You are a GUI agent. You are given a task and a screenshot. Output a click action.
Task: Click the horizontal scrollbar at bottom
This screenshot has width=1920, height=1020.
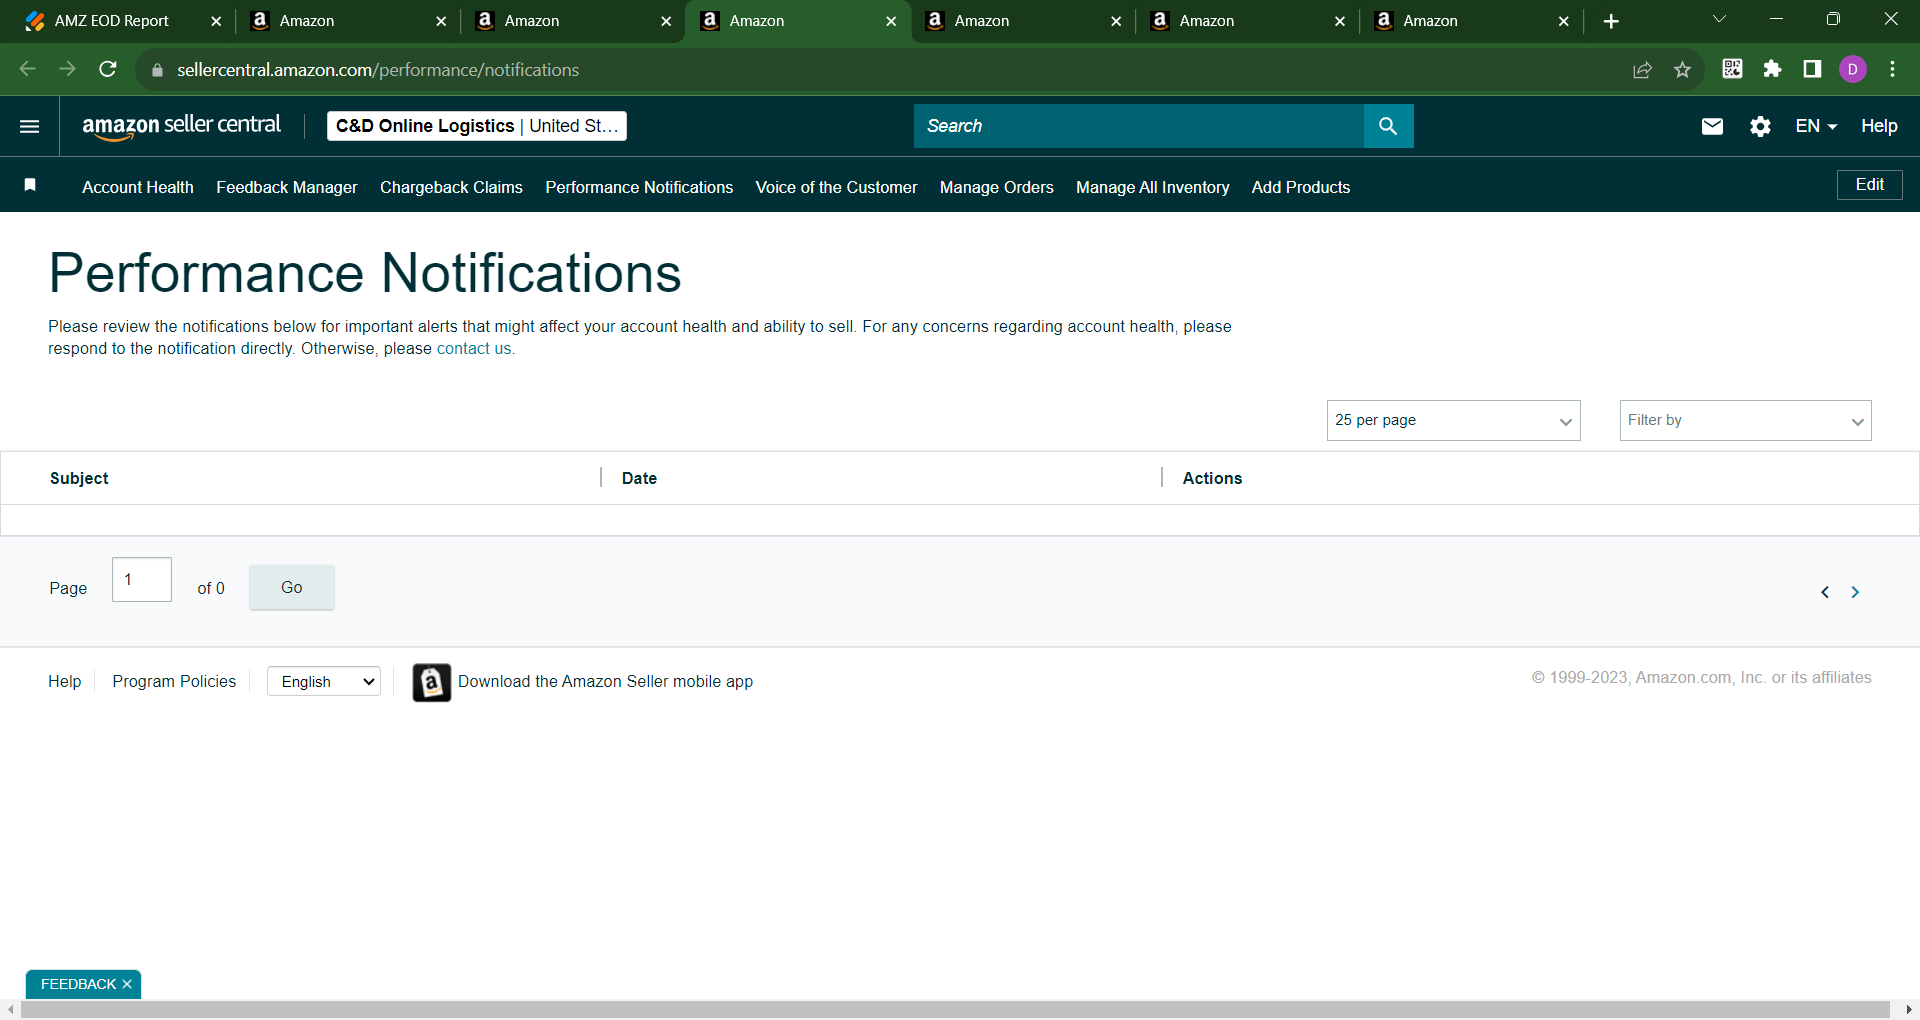tap(955, 1010)
